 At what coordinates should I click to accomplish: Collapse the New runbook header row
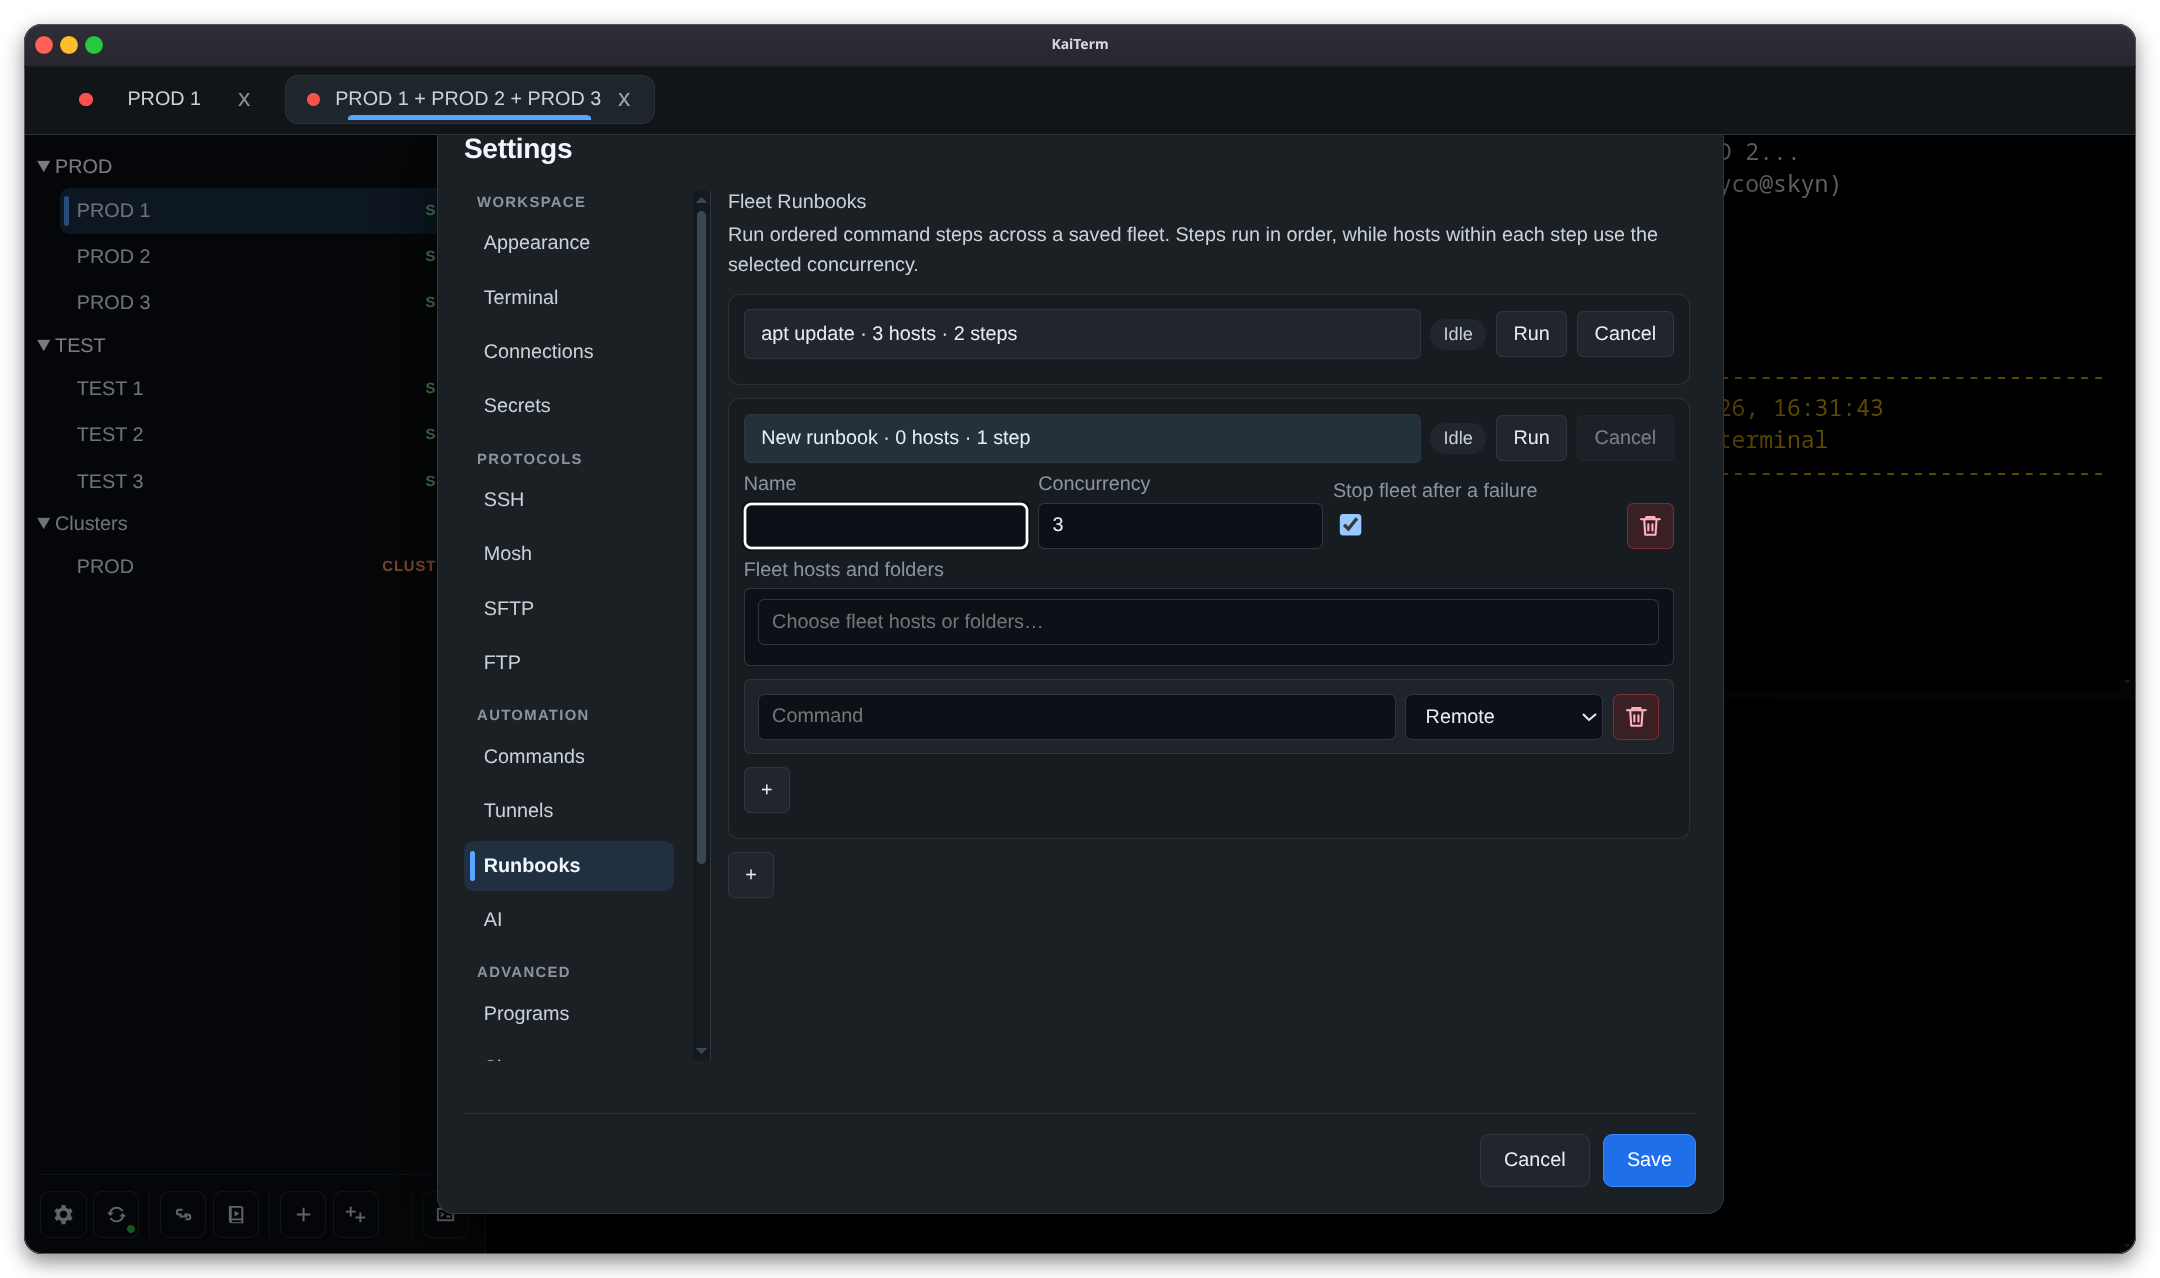click(1082, 438)
